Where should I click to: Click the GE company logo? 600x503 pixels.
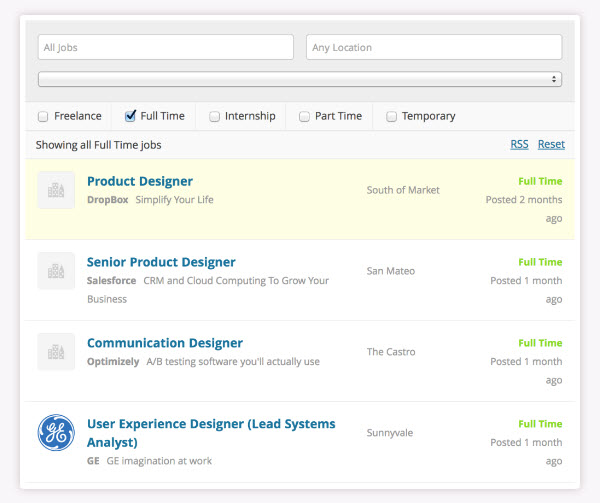click(56, 433)
